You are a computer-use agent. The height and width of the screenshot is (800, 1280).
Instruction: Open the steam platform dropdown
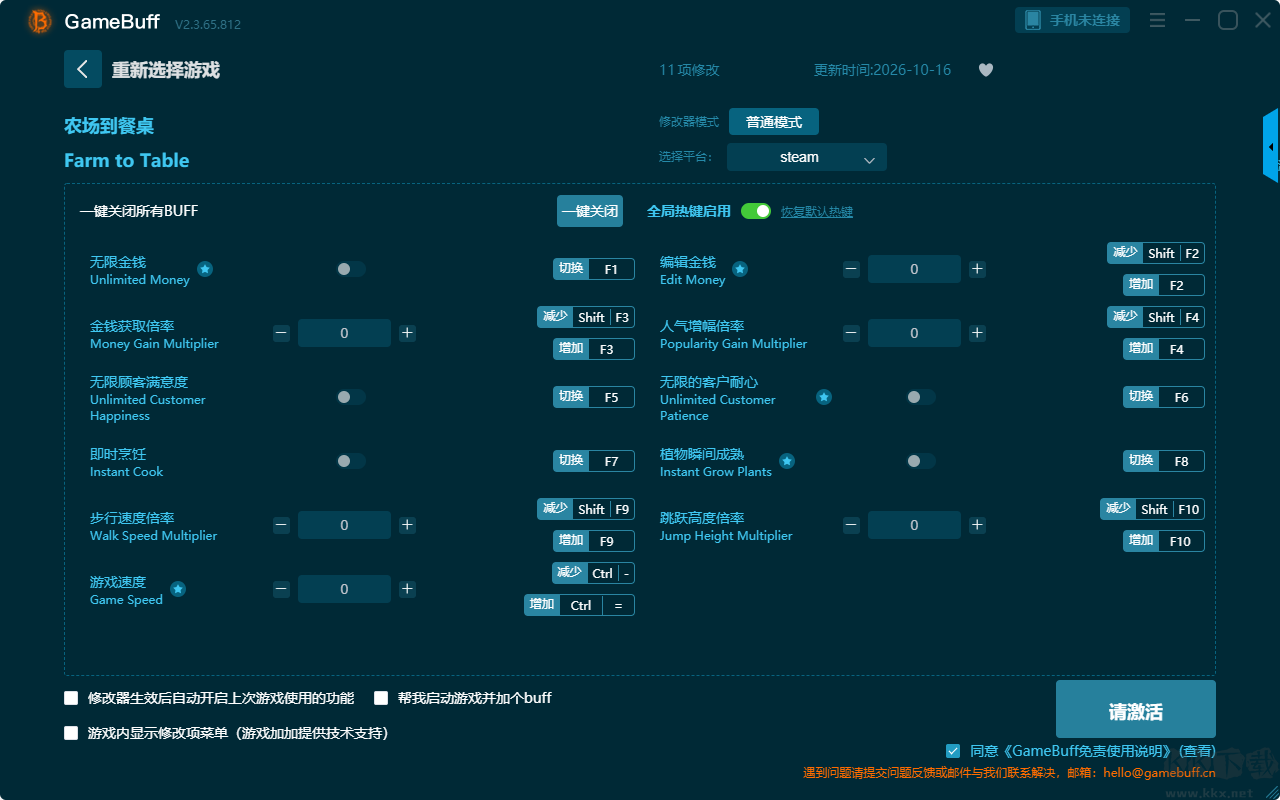(807, 157)
